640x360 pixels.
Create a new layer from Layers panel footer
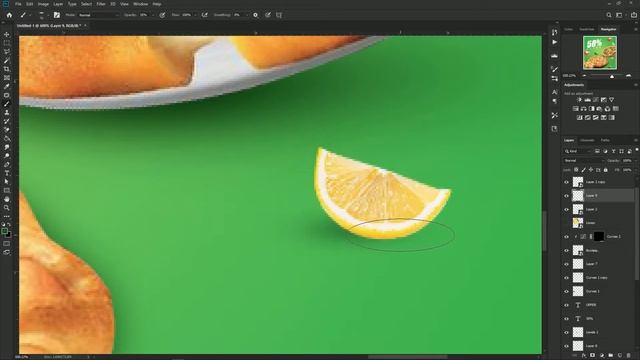coord(620,356)
